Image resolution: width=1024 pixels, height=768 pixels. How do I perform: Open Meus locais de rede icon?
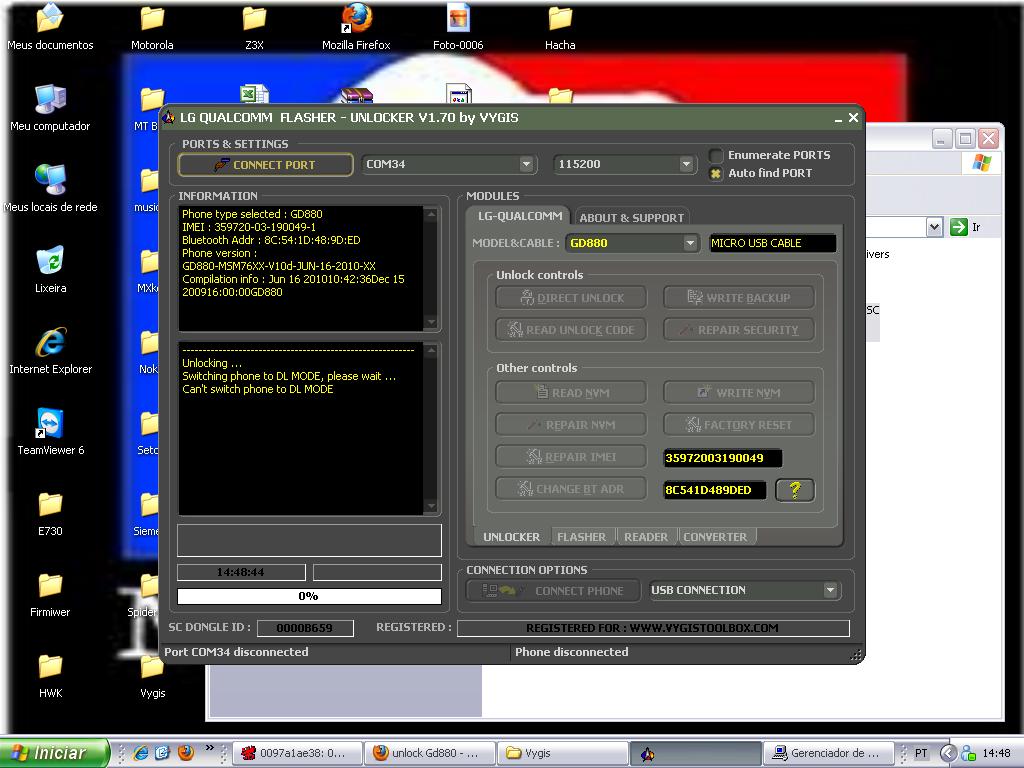(50, 189)
